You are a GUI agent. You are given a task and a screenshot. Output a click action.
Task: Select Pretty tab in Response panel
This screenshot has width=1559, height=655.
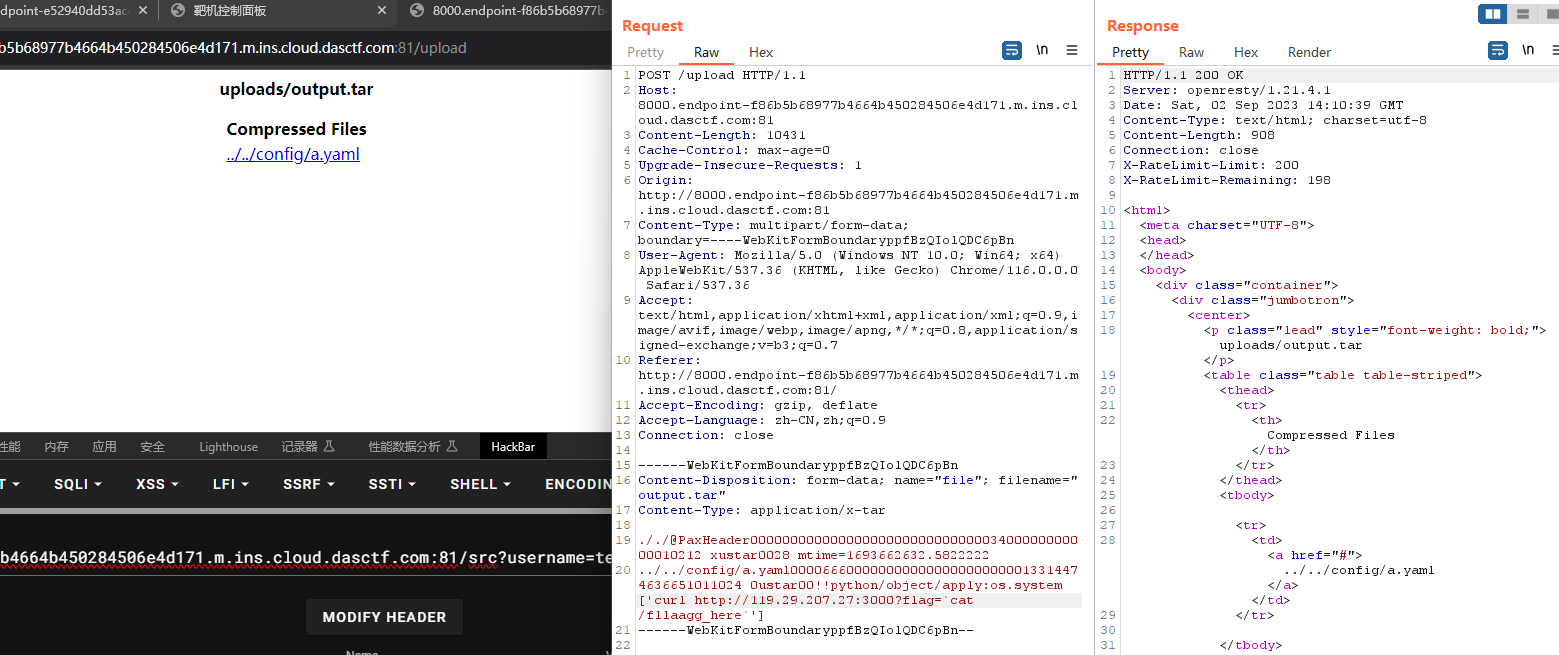[1130, 52]
